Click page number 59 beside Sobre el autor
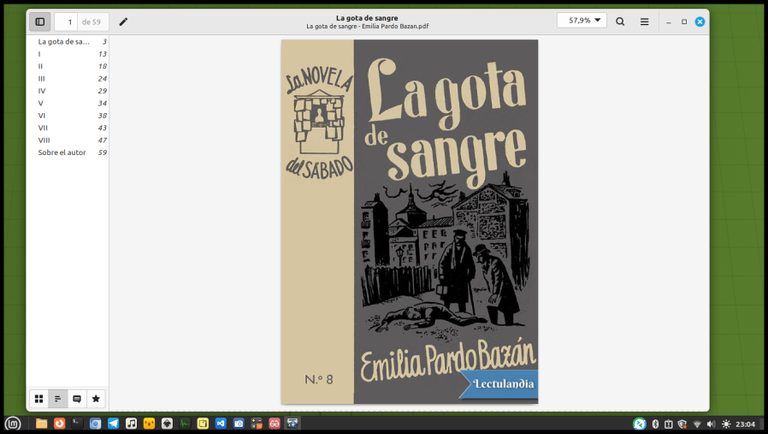Image resolution: width=768 pixels, height=434 pixels. point(102,152)
